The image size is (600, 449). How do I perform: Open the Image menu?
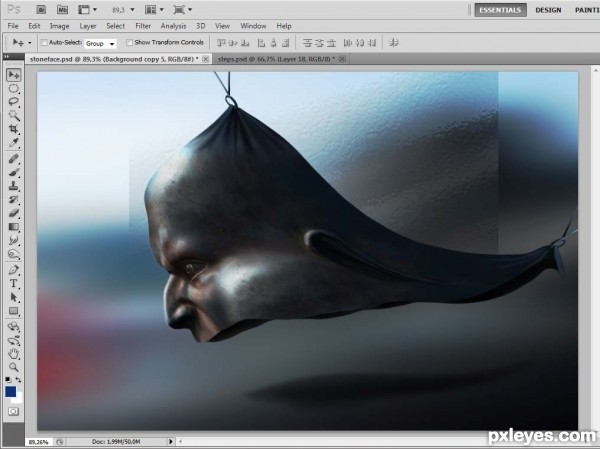click(x=59, y=26)
